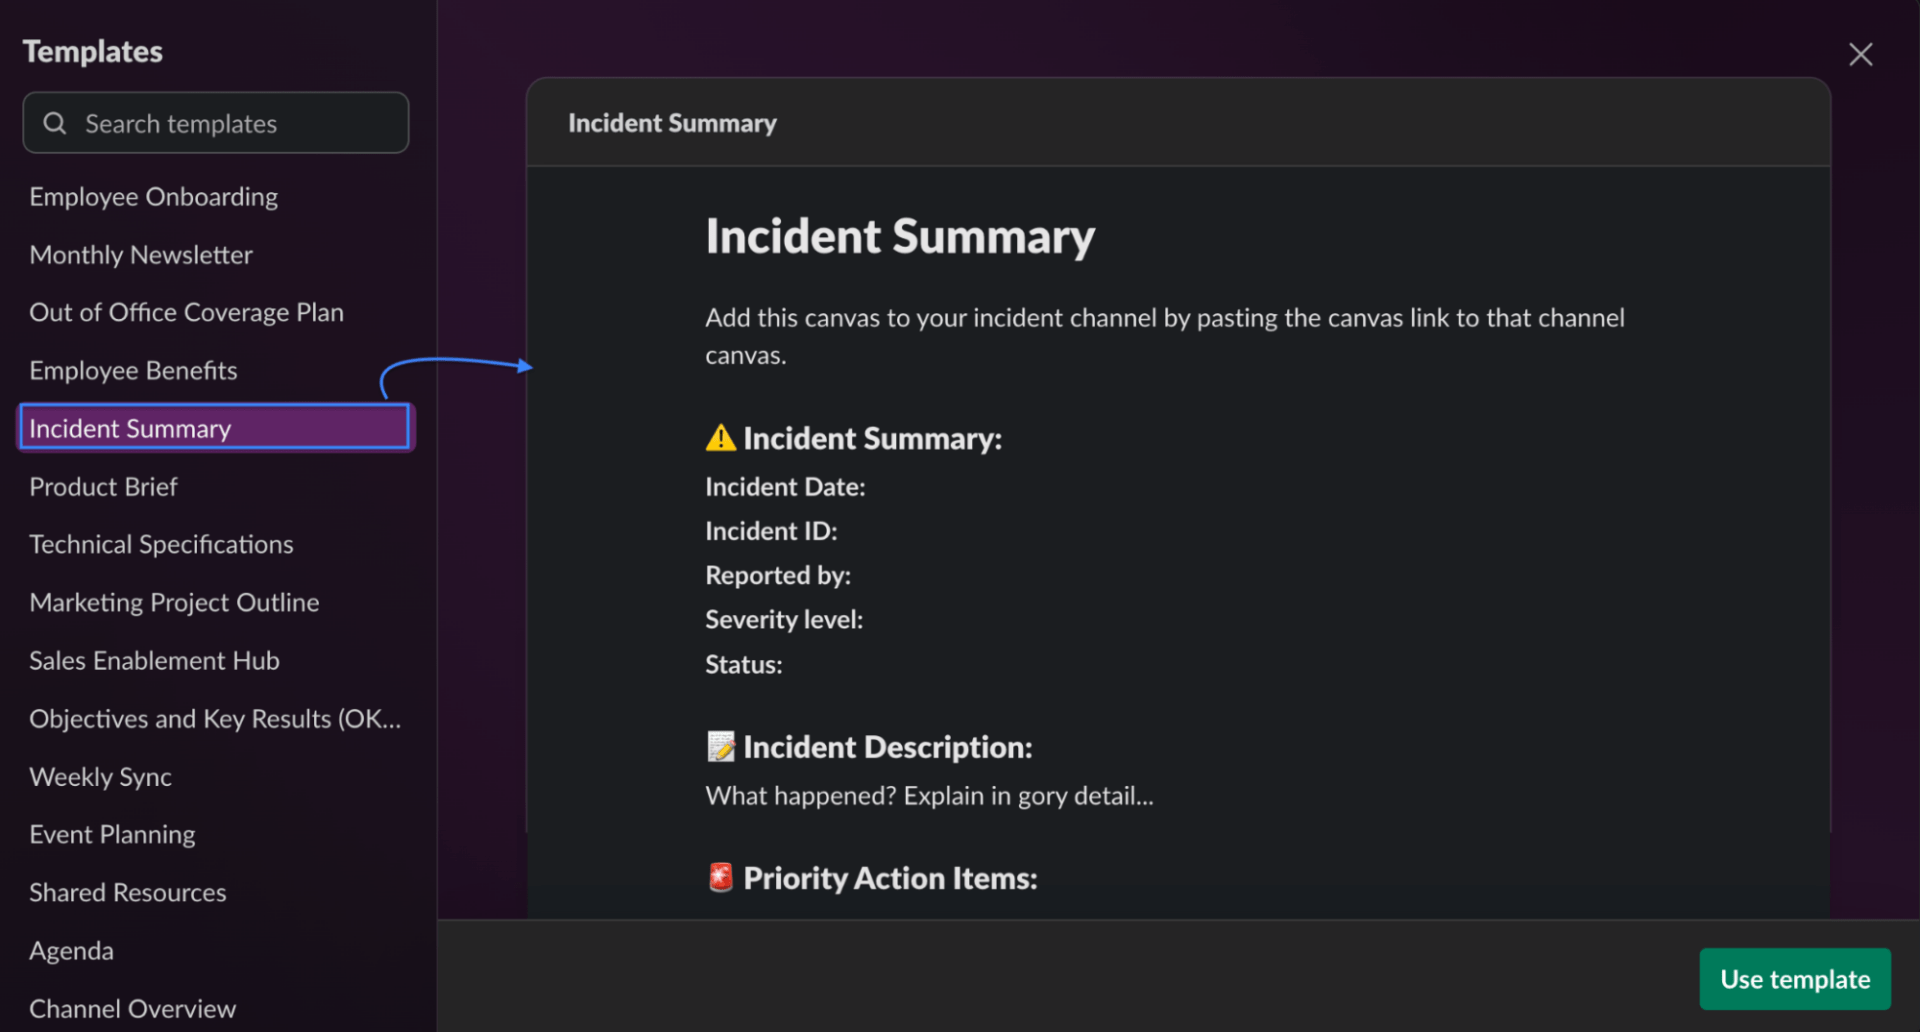Image resolution: width=1920 pixels, height=1032 pixels.
Task: Select the Employee Onboarding template
Action: click(153, 196)
